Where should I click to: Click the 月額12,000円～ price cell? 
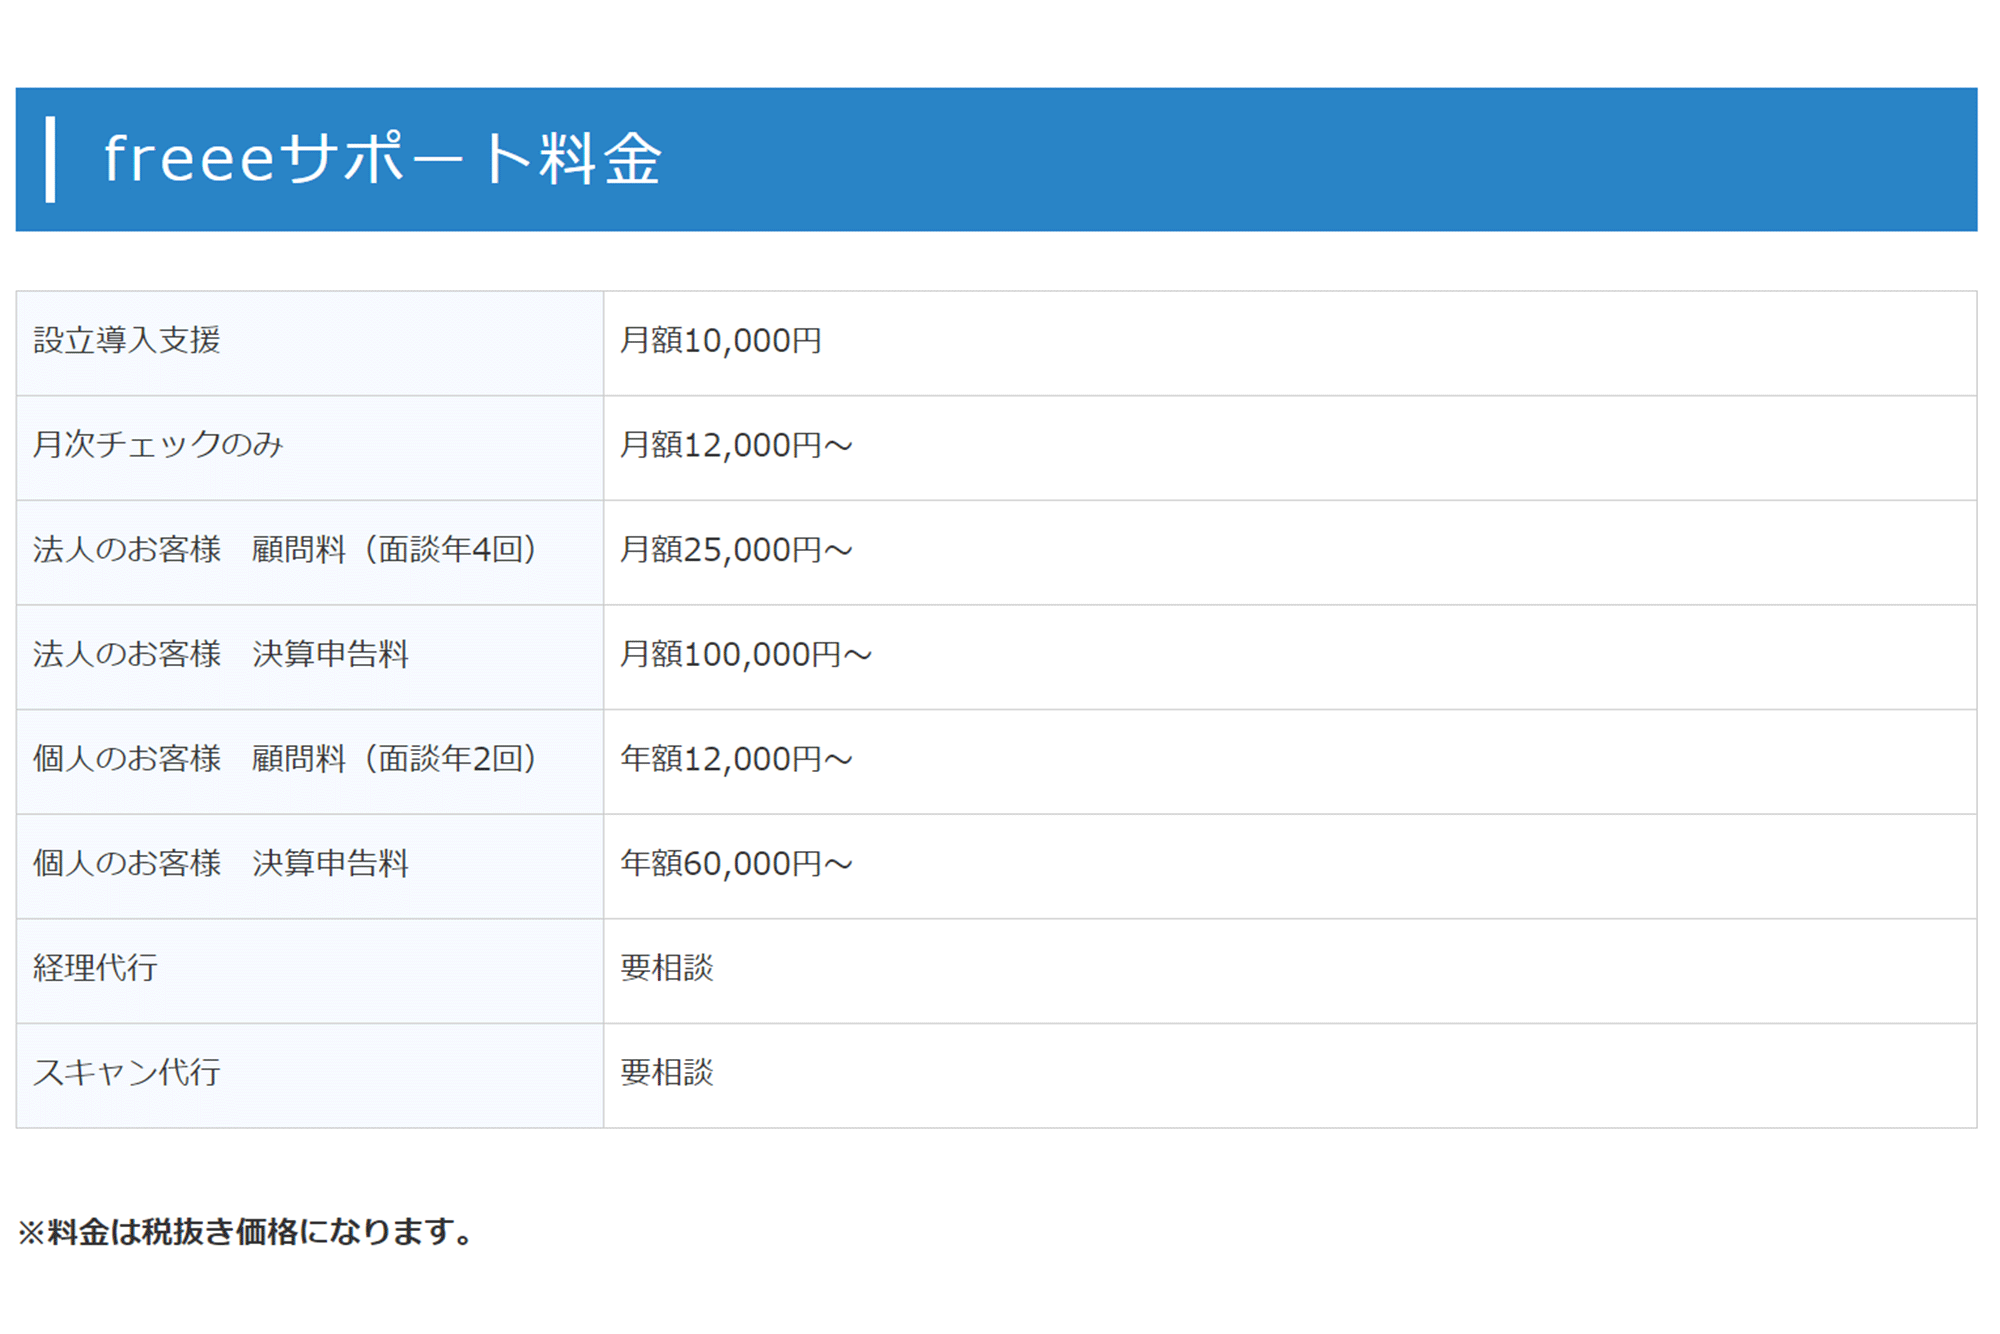pos(736,445)
